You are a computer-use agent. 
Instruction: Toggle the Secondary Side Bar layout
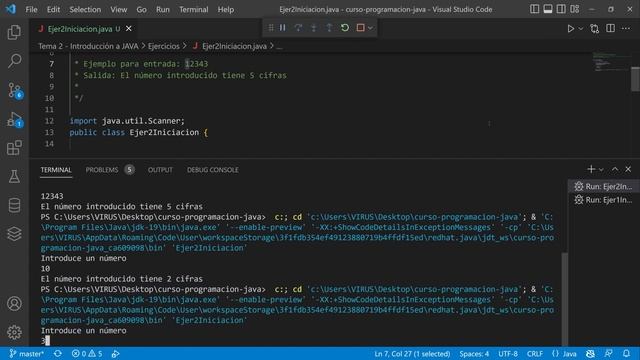[x=561, y=9]
